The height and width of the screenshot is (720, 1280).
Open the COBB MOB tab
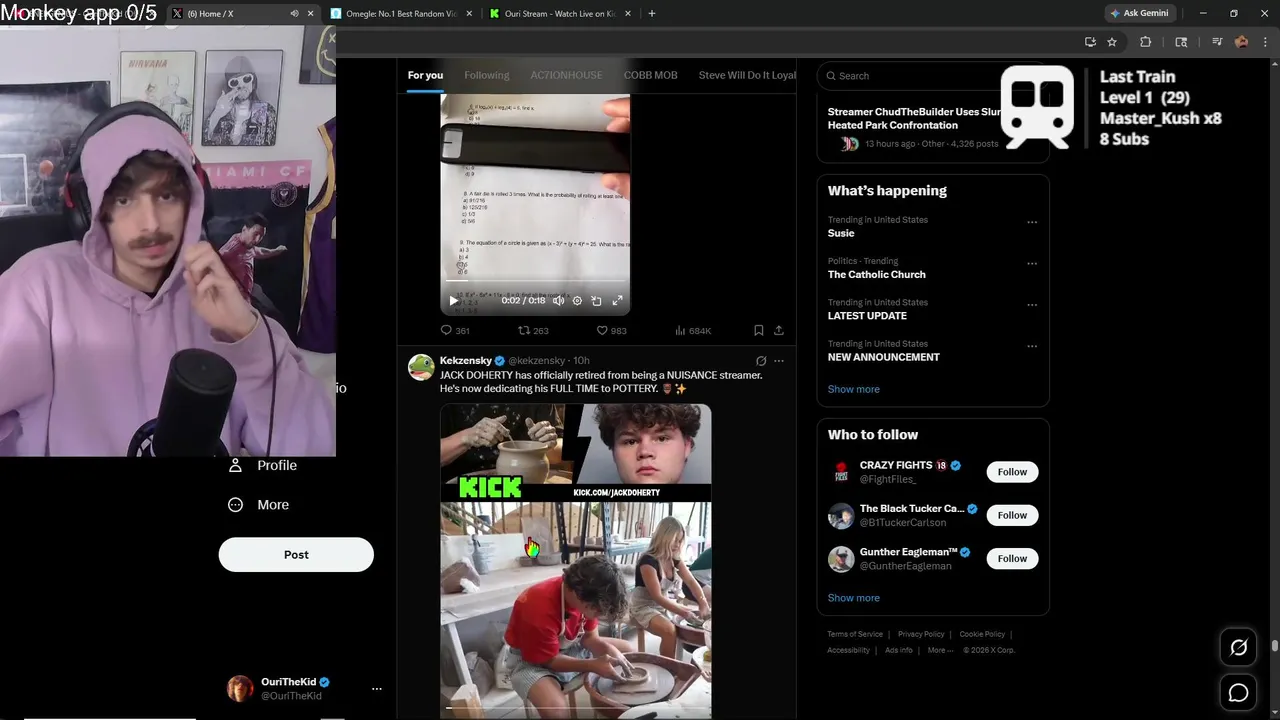point(651,75)
